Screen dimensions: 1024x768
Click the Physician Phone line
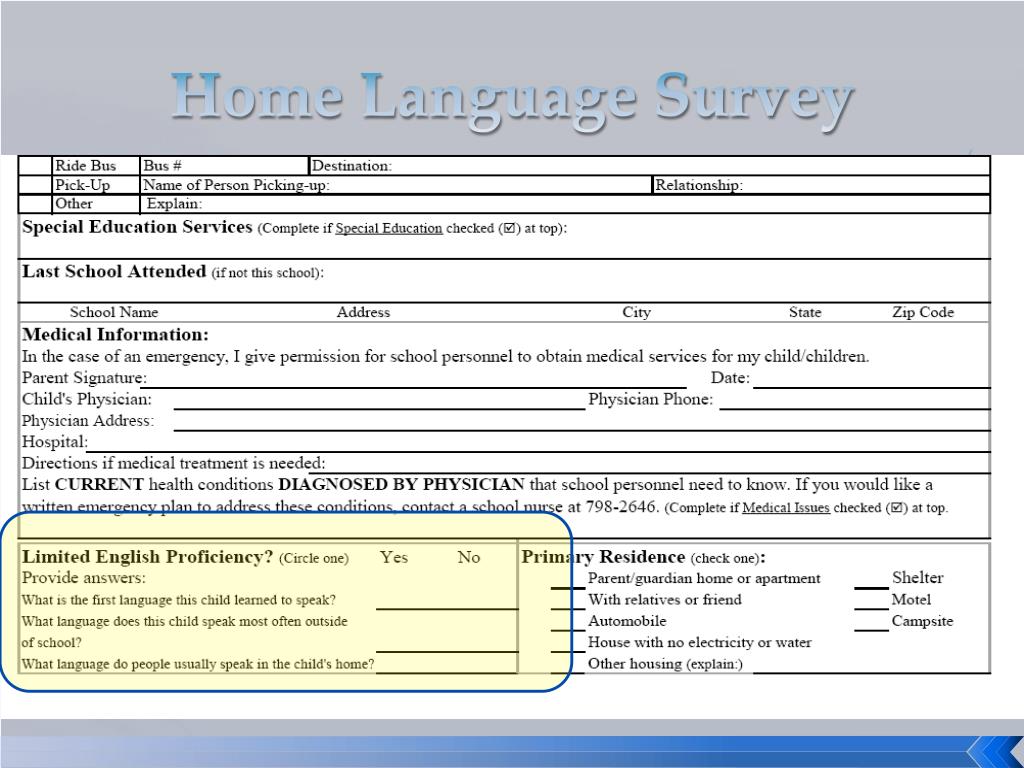(x=855, y=400)
